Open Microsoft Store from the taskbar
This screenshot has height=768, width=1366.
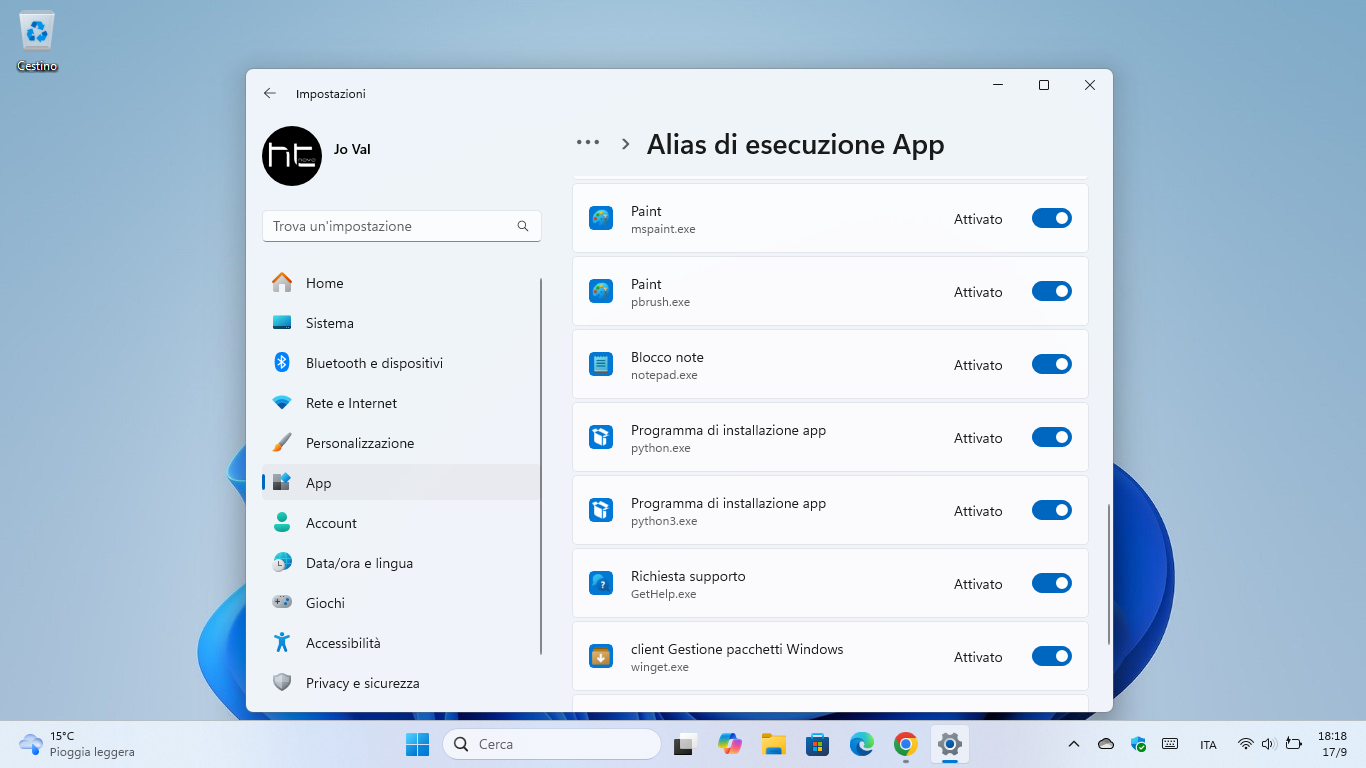[817, 744]
